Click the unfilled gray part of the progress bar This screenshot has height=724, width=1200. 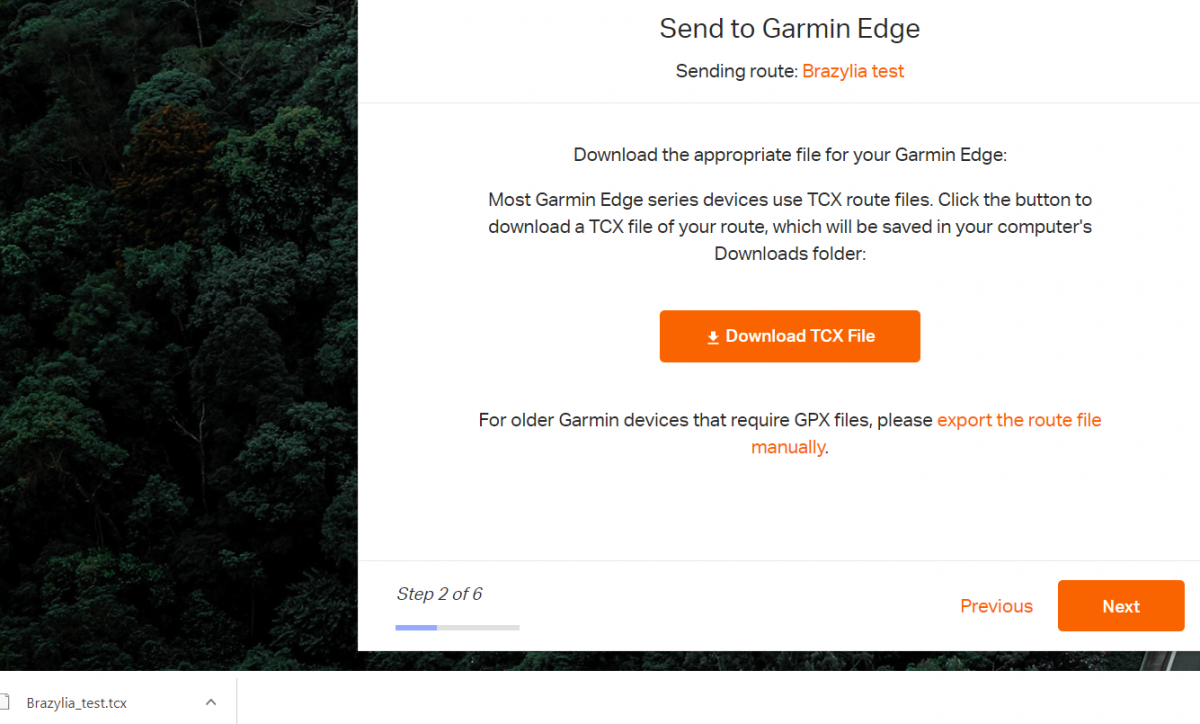click(x=478, y=627)
